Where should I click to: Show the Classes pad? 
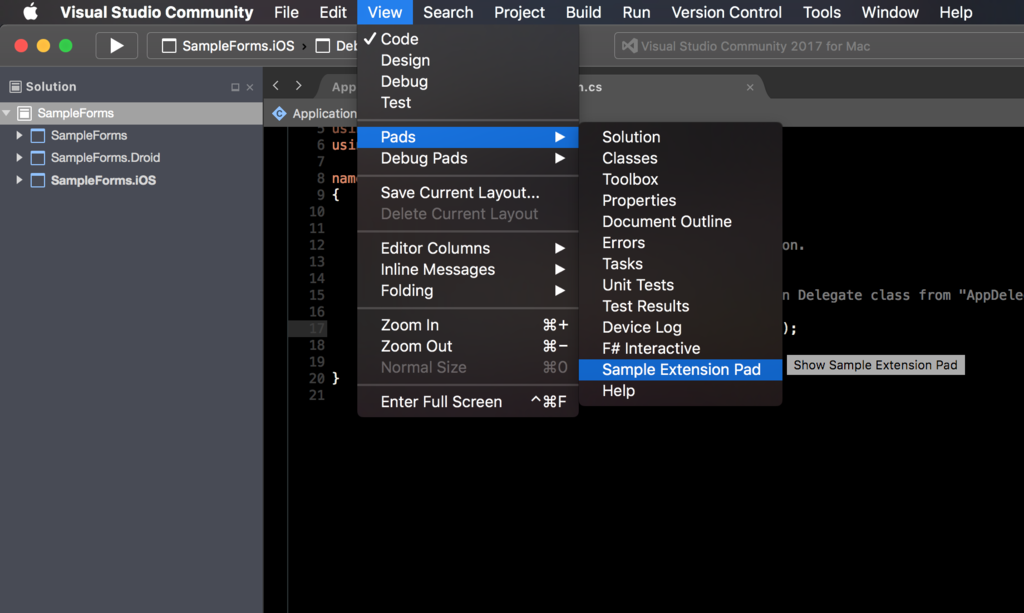[680, 158]
